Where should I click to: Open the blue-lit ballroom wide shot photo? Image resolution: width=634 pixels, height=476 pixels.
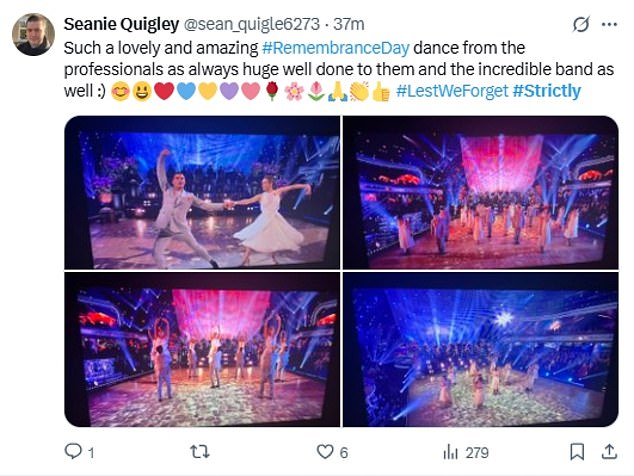coord(481,349)
